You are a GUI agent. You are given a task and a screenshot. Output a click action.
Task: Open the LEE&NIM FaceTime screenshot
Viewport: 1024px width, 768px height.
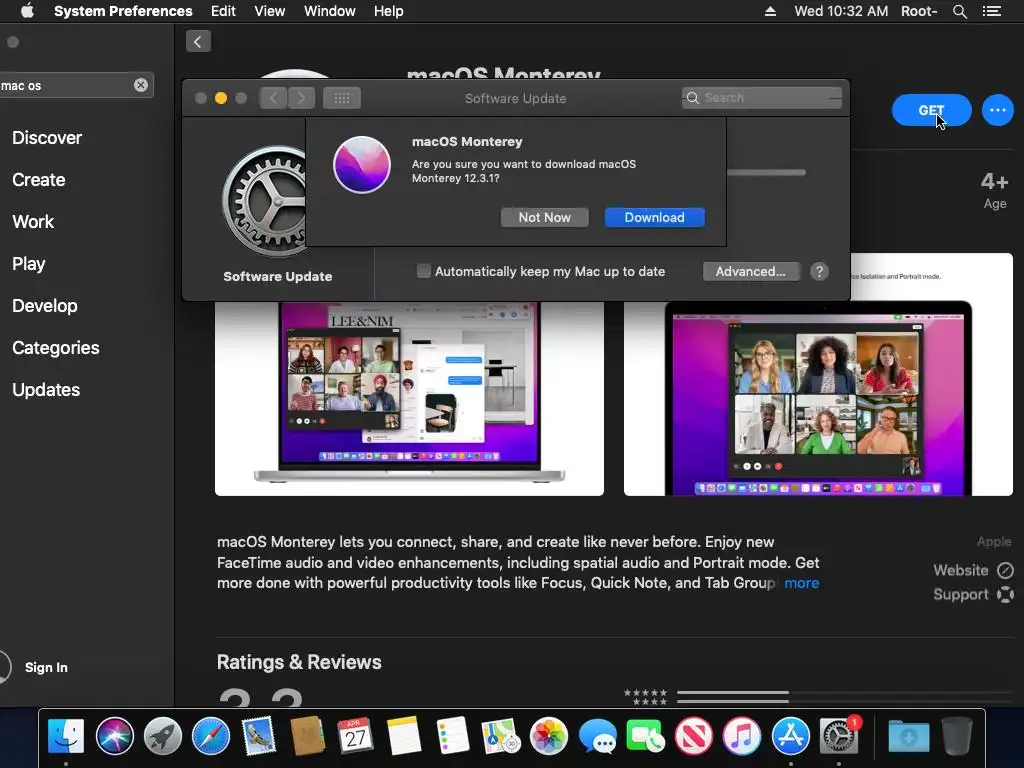pos(409,398)
